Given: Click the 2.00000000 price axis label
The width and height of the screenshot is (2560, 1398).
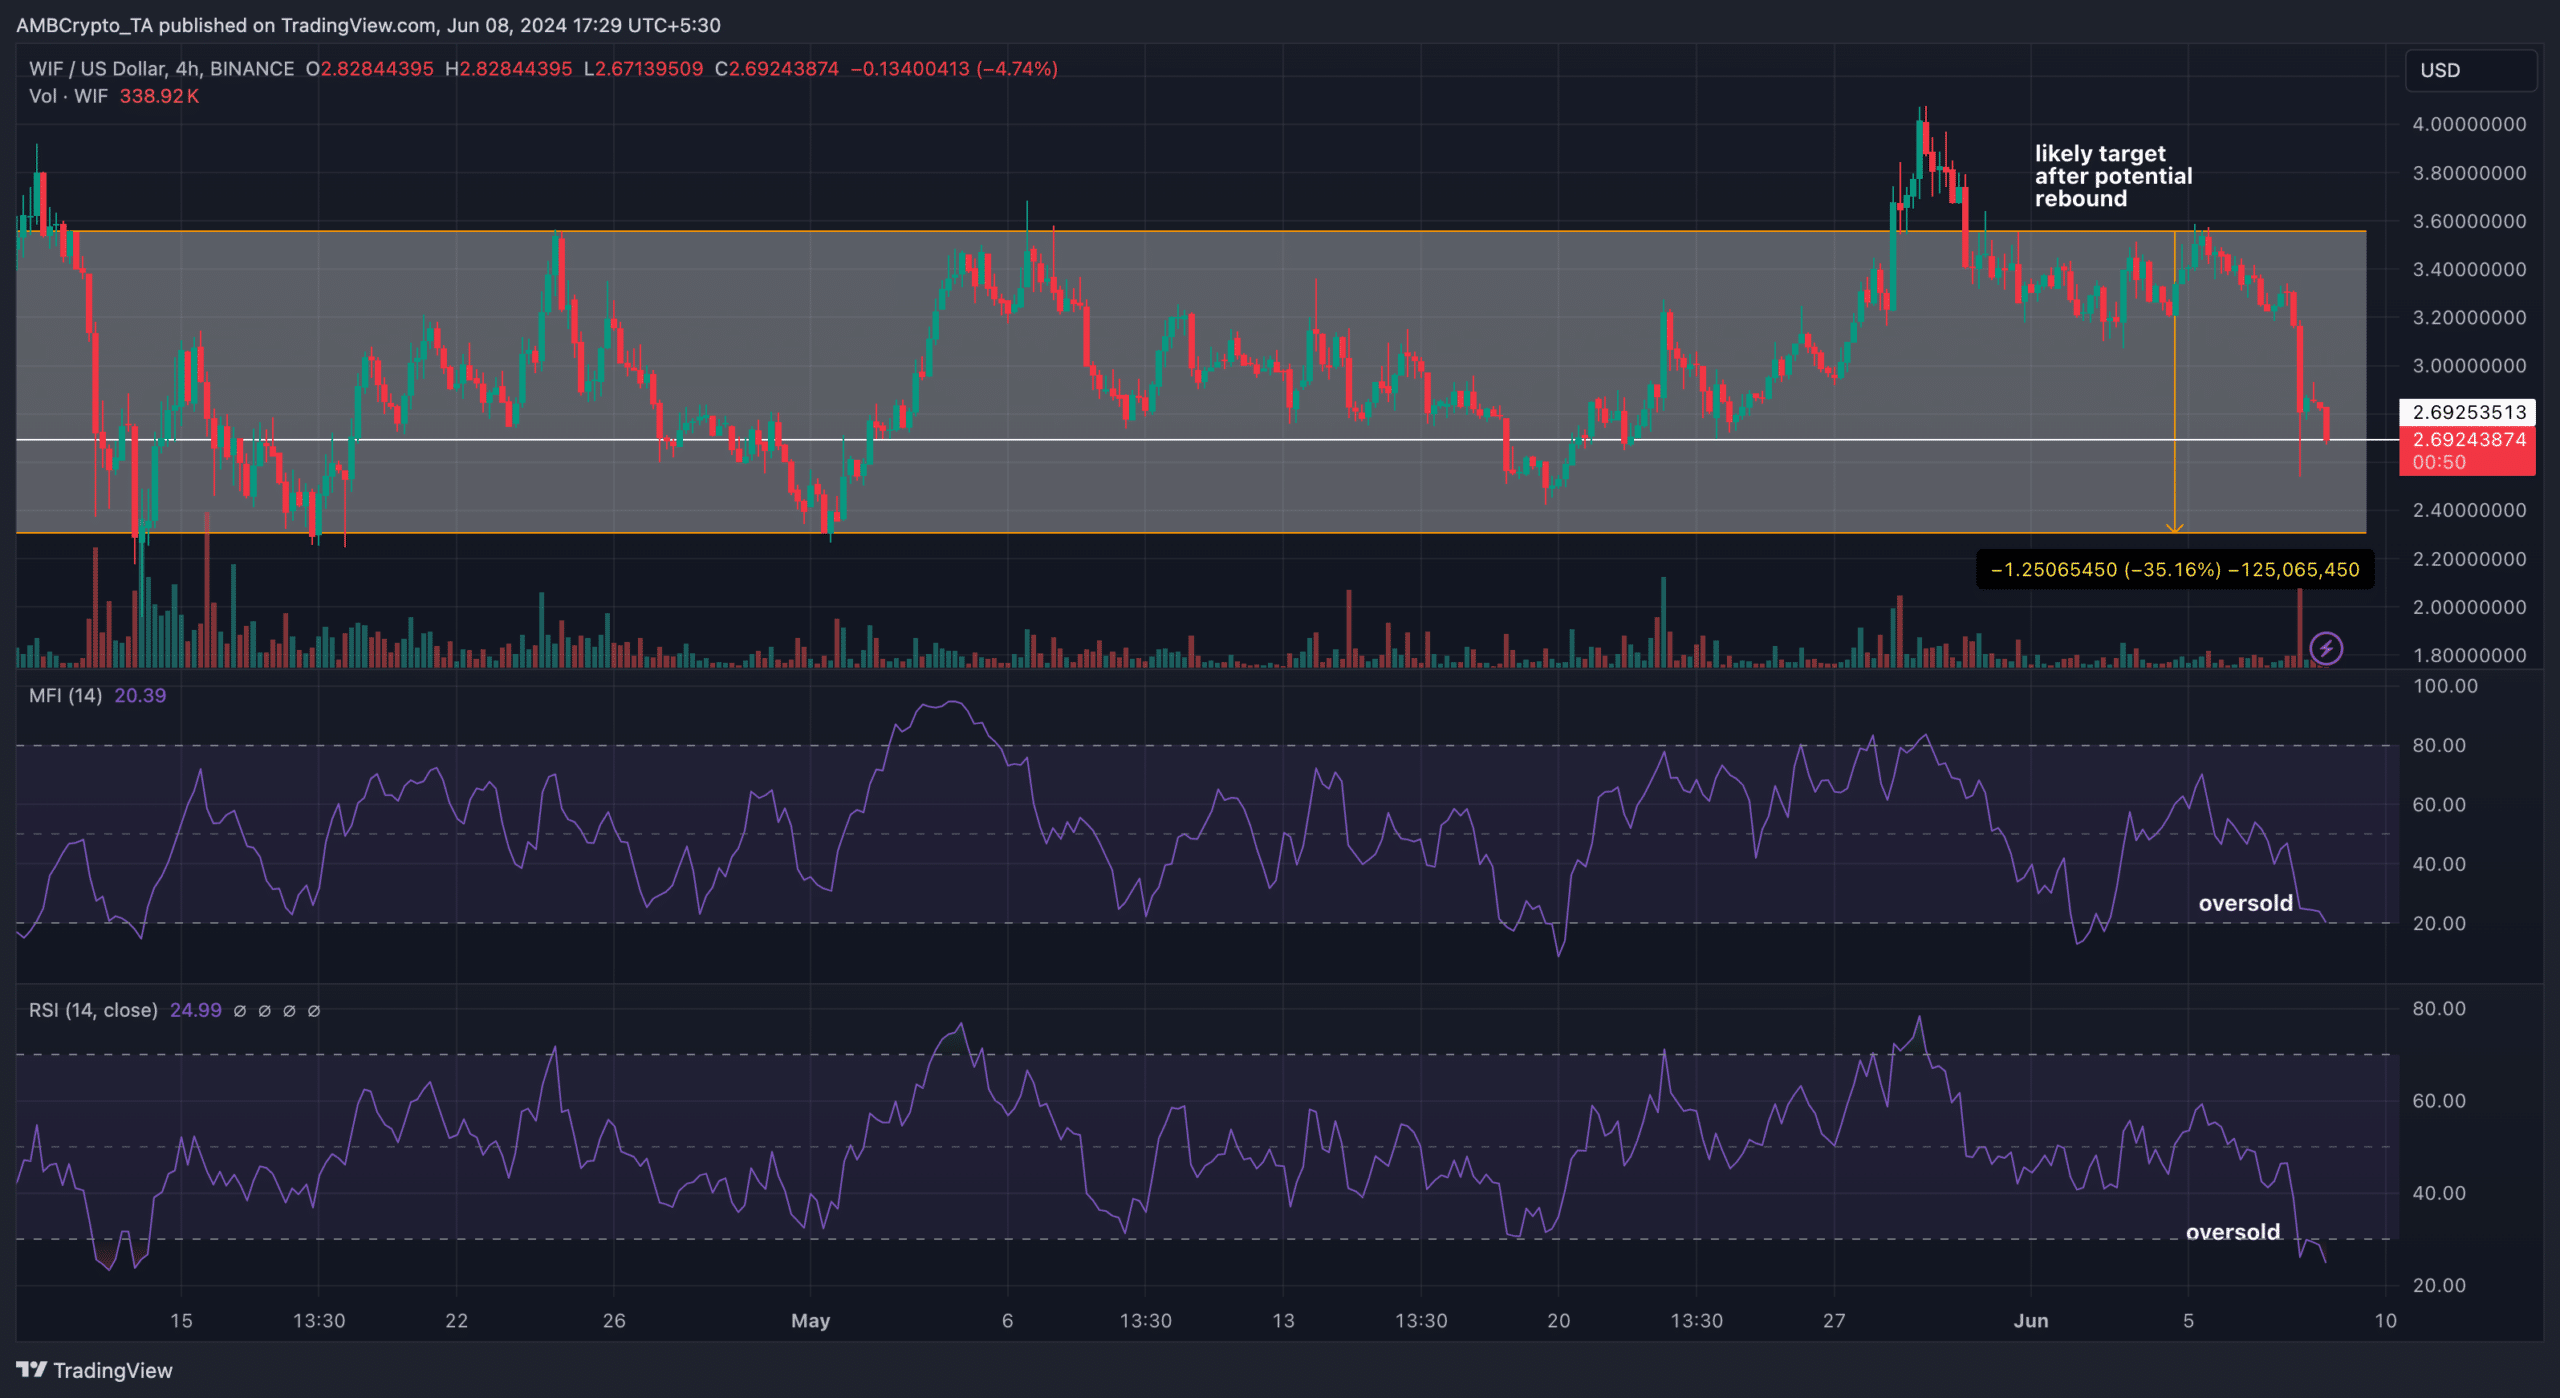Looking at the screenshot, I should point(2469,607).
